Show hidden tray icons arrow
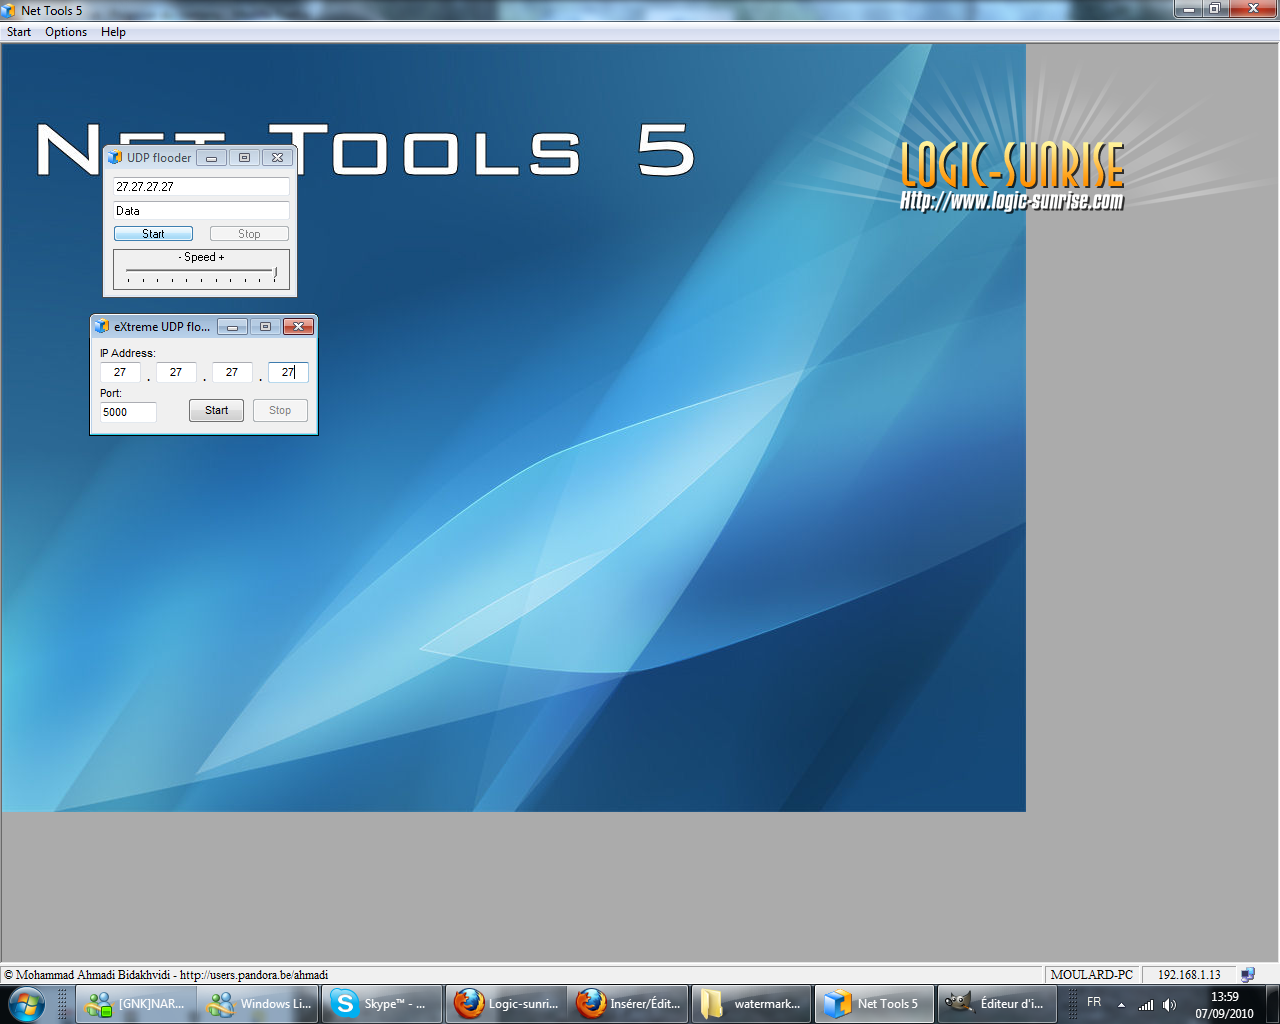Screen dimensions: 1280x1024 pyautogui.click(x=1121, y=1005)
